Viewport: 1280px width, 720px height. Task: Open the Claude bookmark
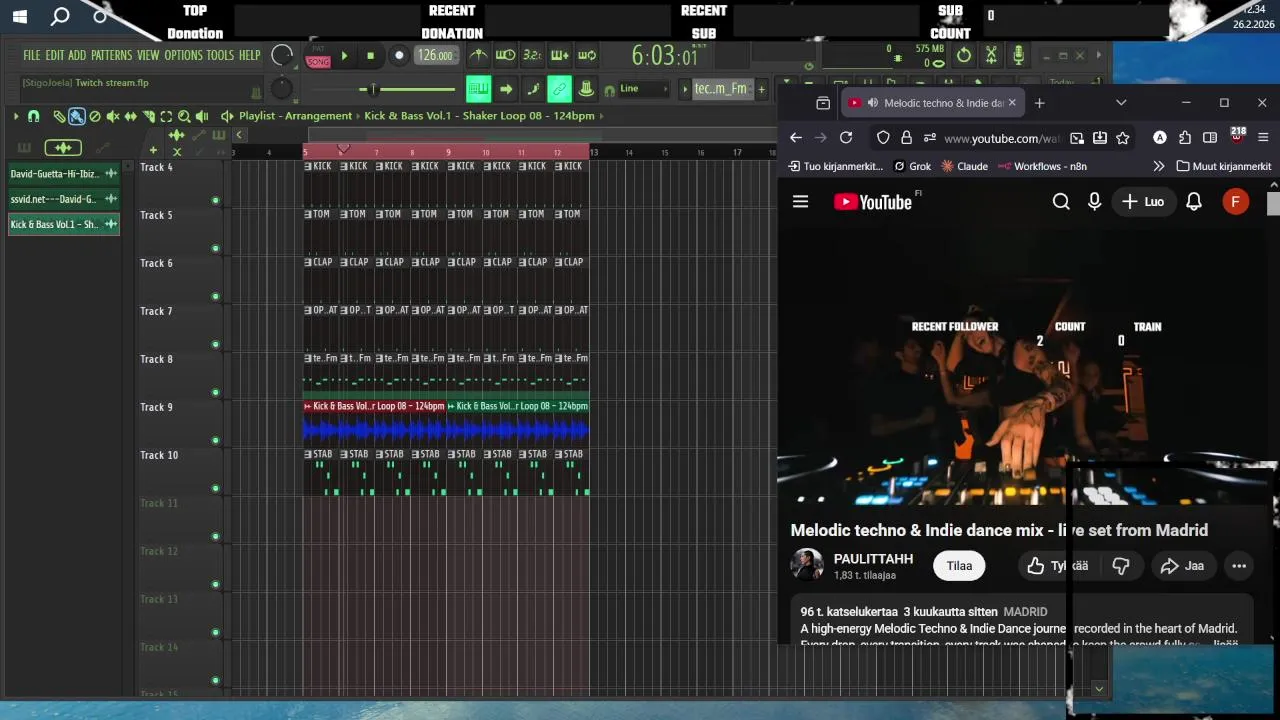click(x=964, y=166)
